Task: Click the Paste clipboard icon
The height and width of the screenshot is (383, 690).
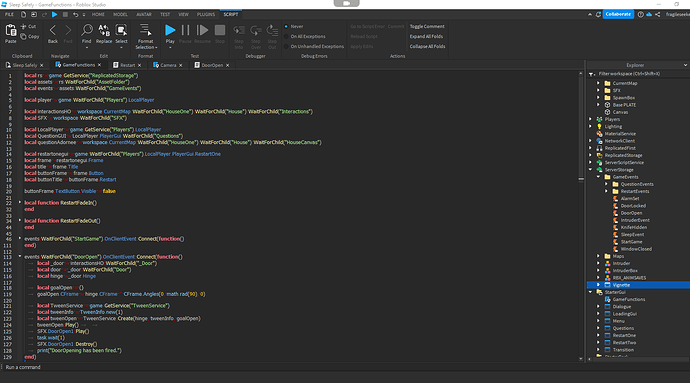Action: click(x=11, y=30)
